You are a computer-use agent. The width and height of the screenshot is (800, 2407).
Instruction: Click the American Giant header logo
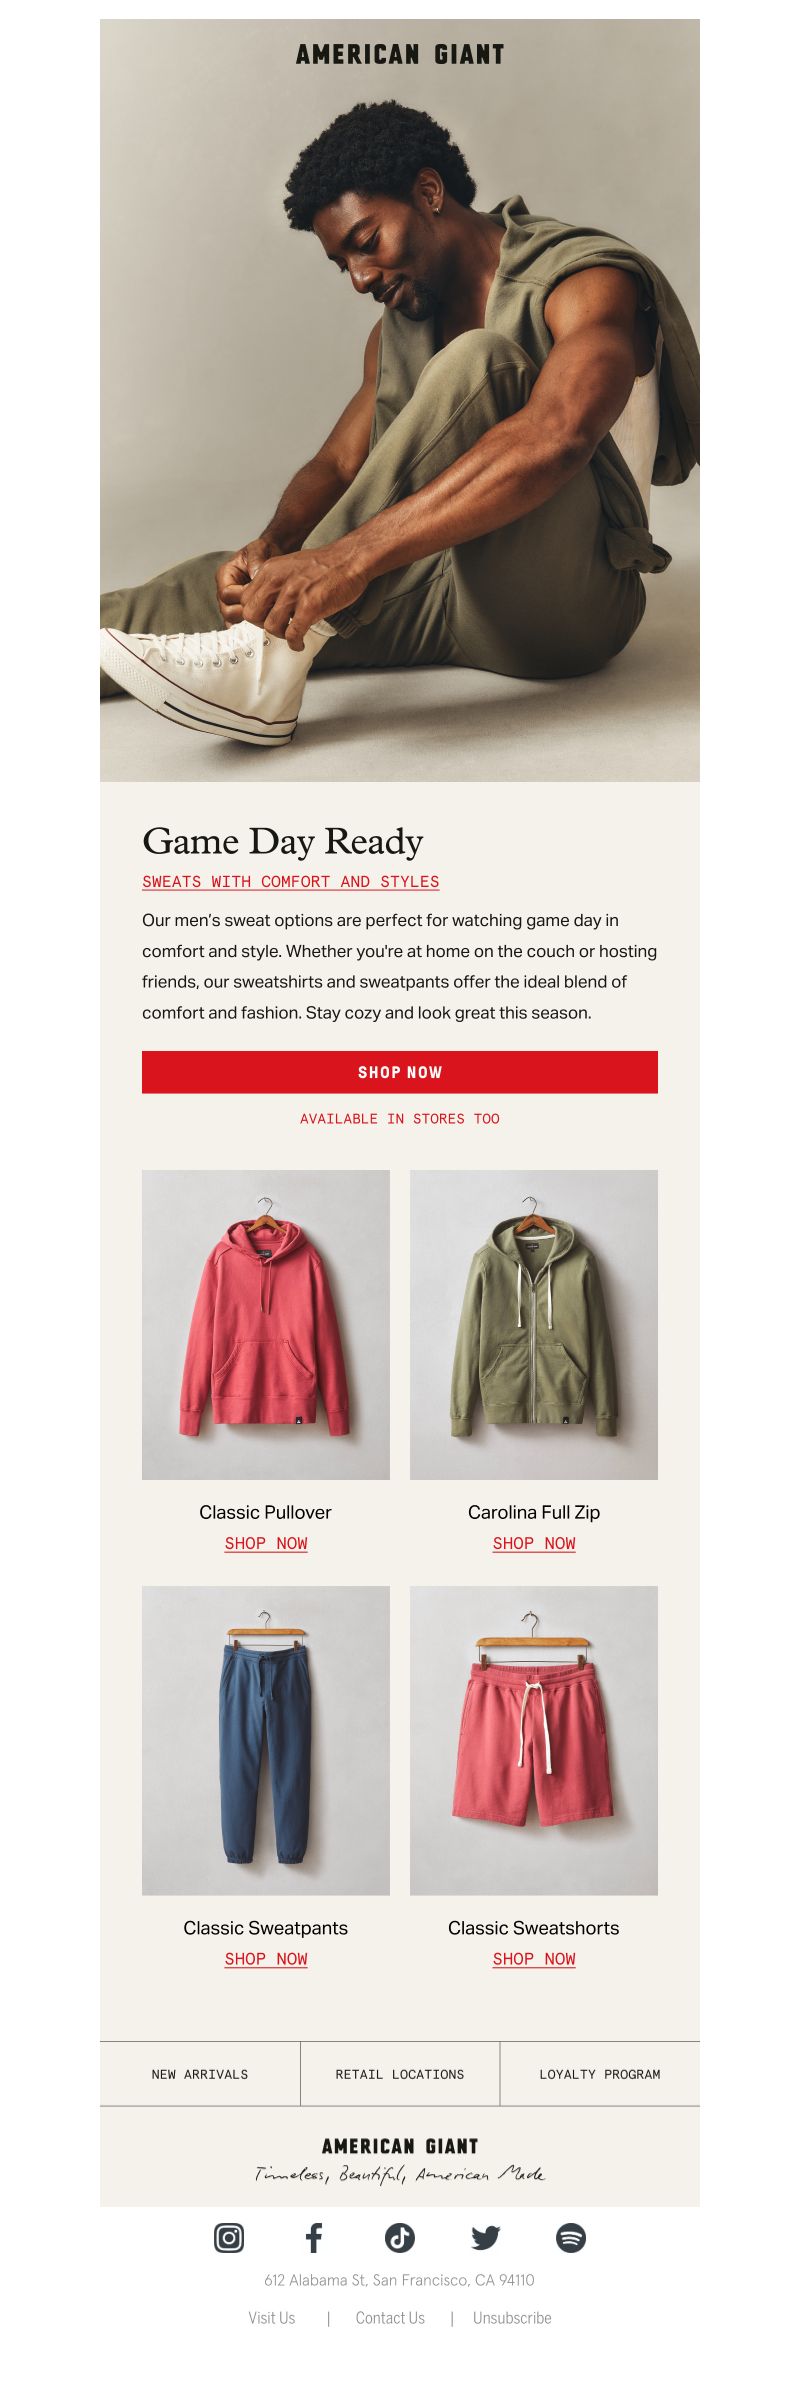pos(400,55)
